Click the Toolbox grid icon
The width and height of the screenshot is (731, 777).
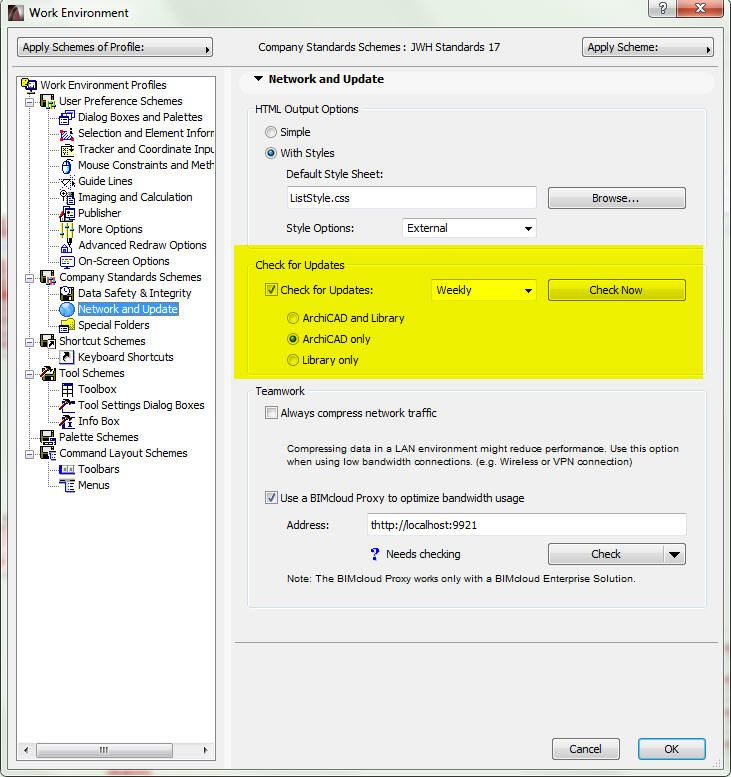(x=66, y=389)
